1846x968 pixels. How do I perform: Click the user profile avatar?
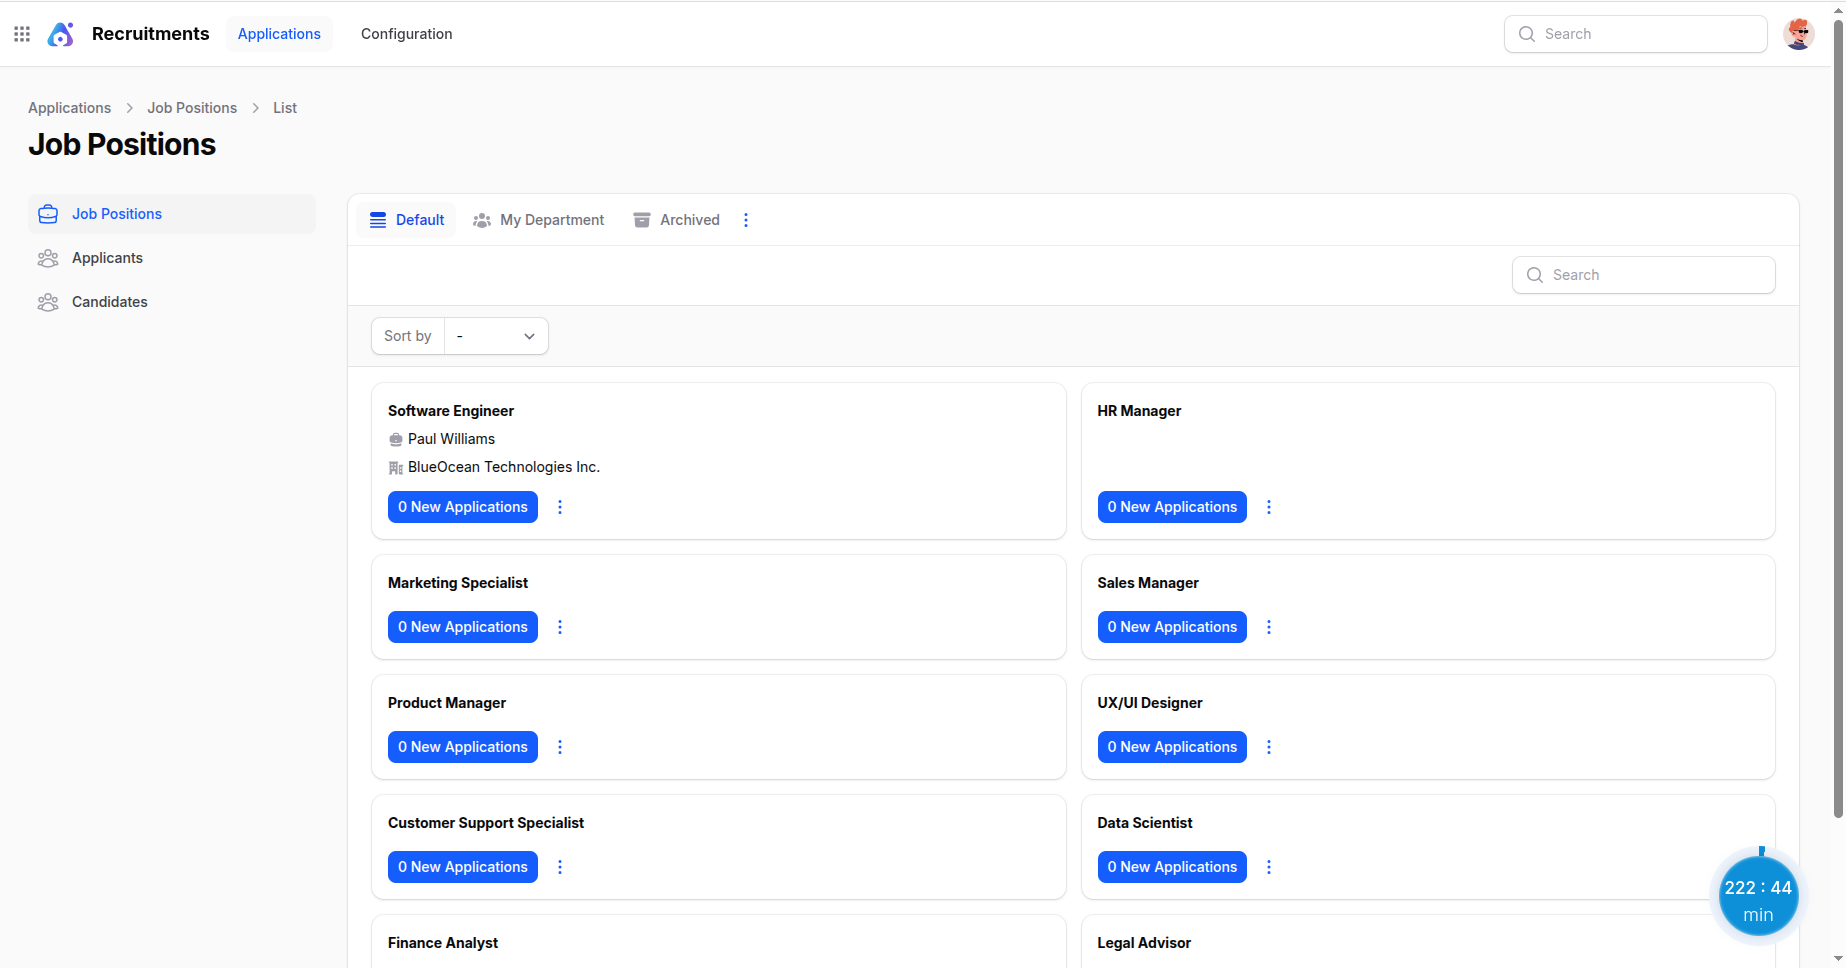click(1798, 33)
